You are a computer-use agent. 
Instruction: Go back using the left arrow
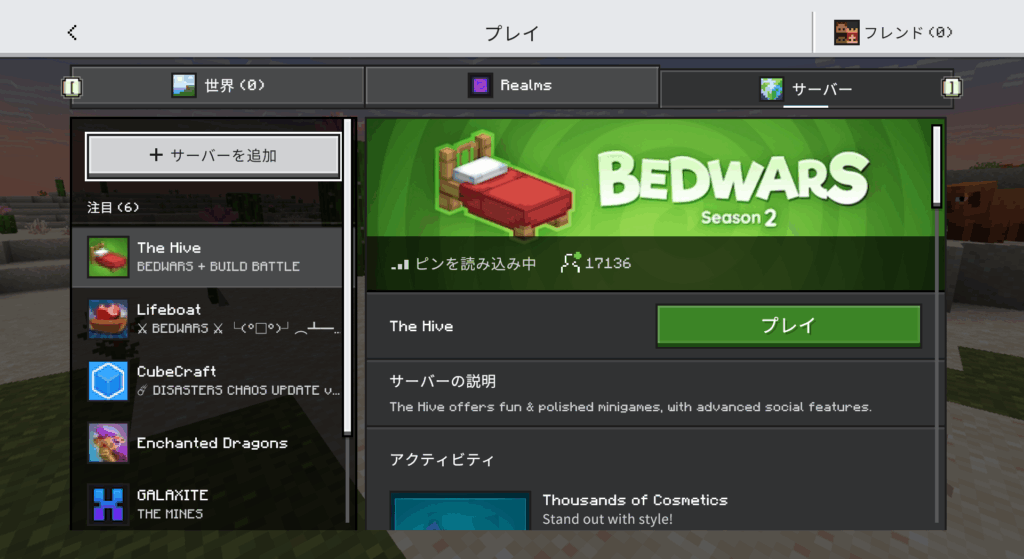pos(72,32)
